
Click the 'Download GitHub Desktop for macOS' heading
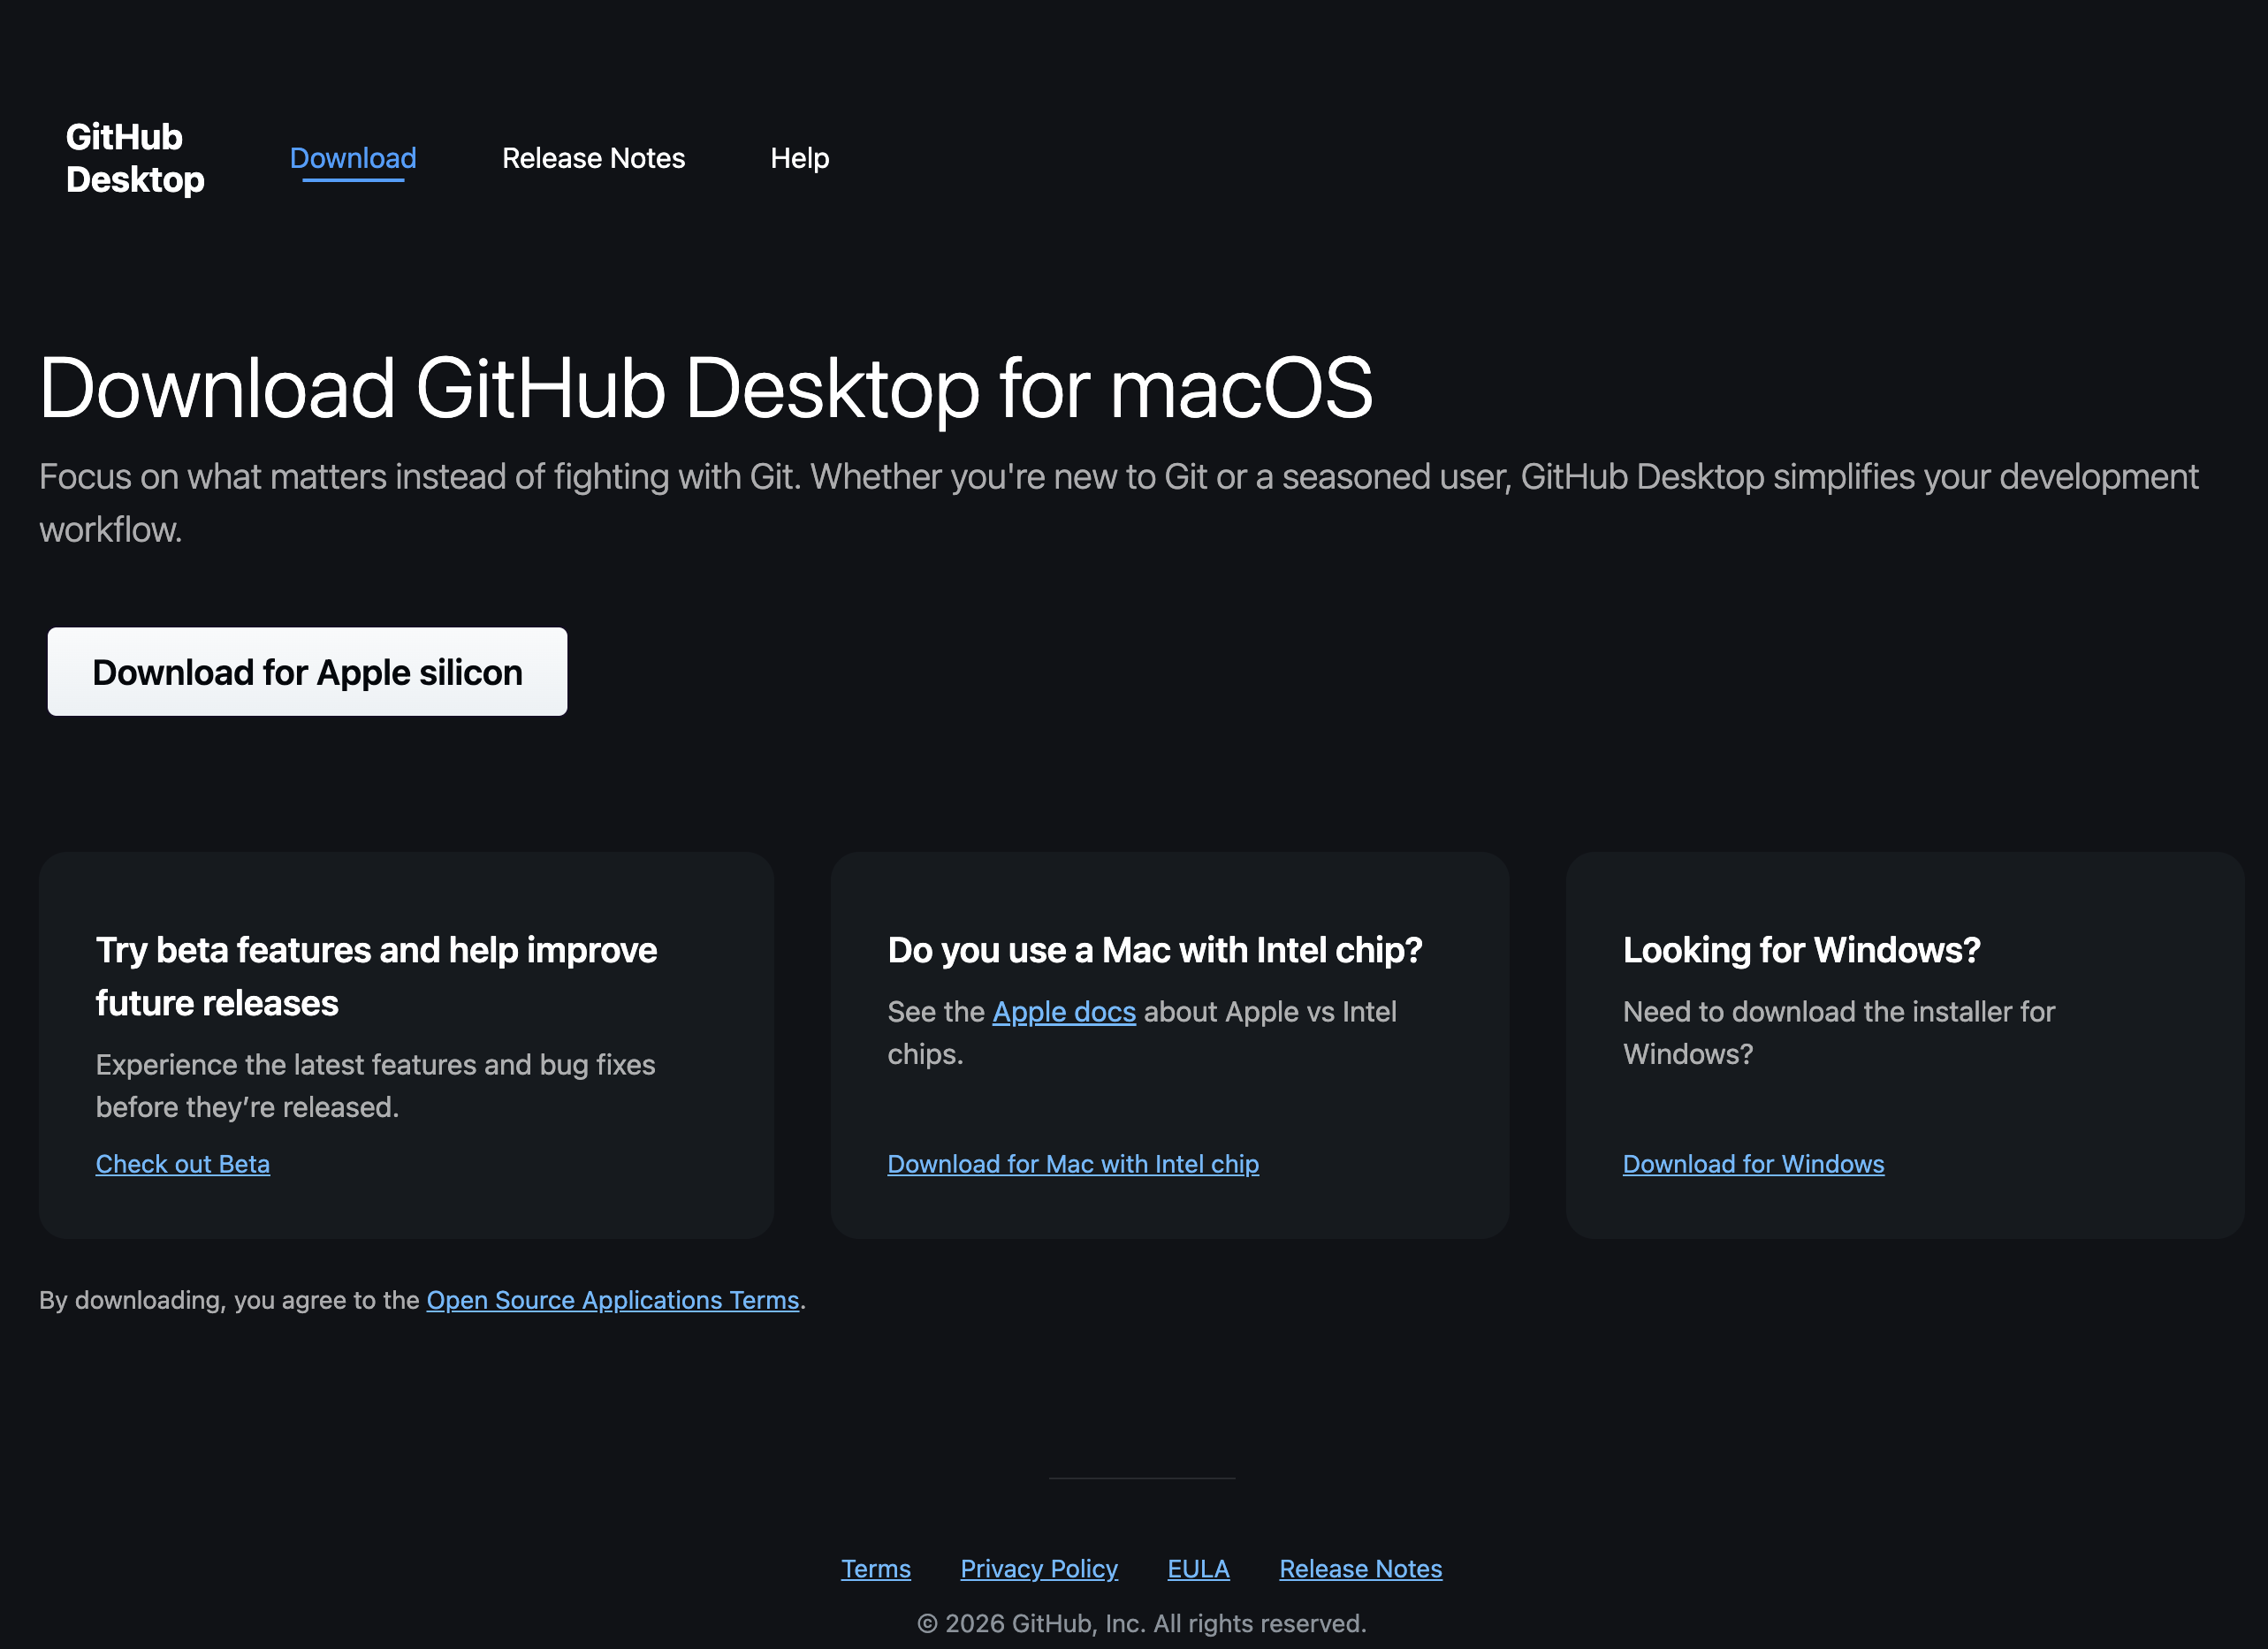(x=706, y=388)
